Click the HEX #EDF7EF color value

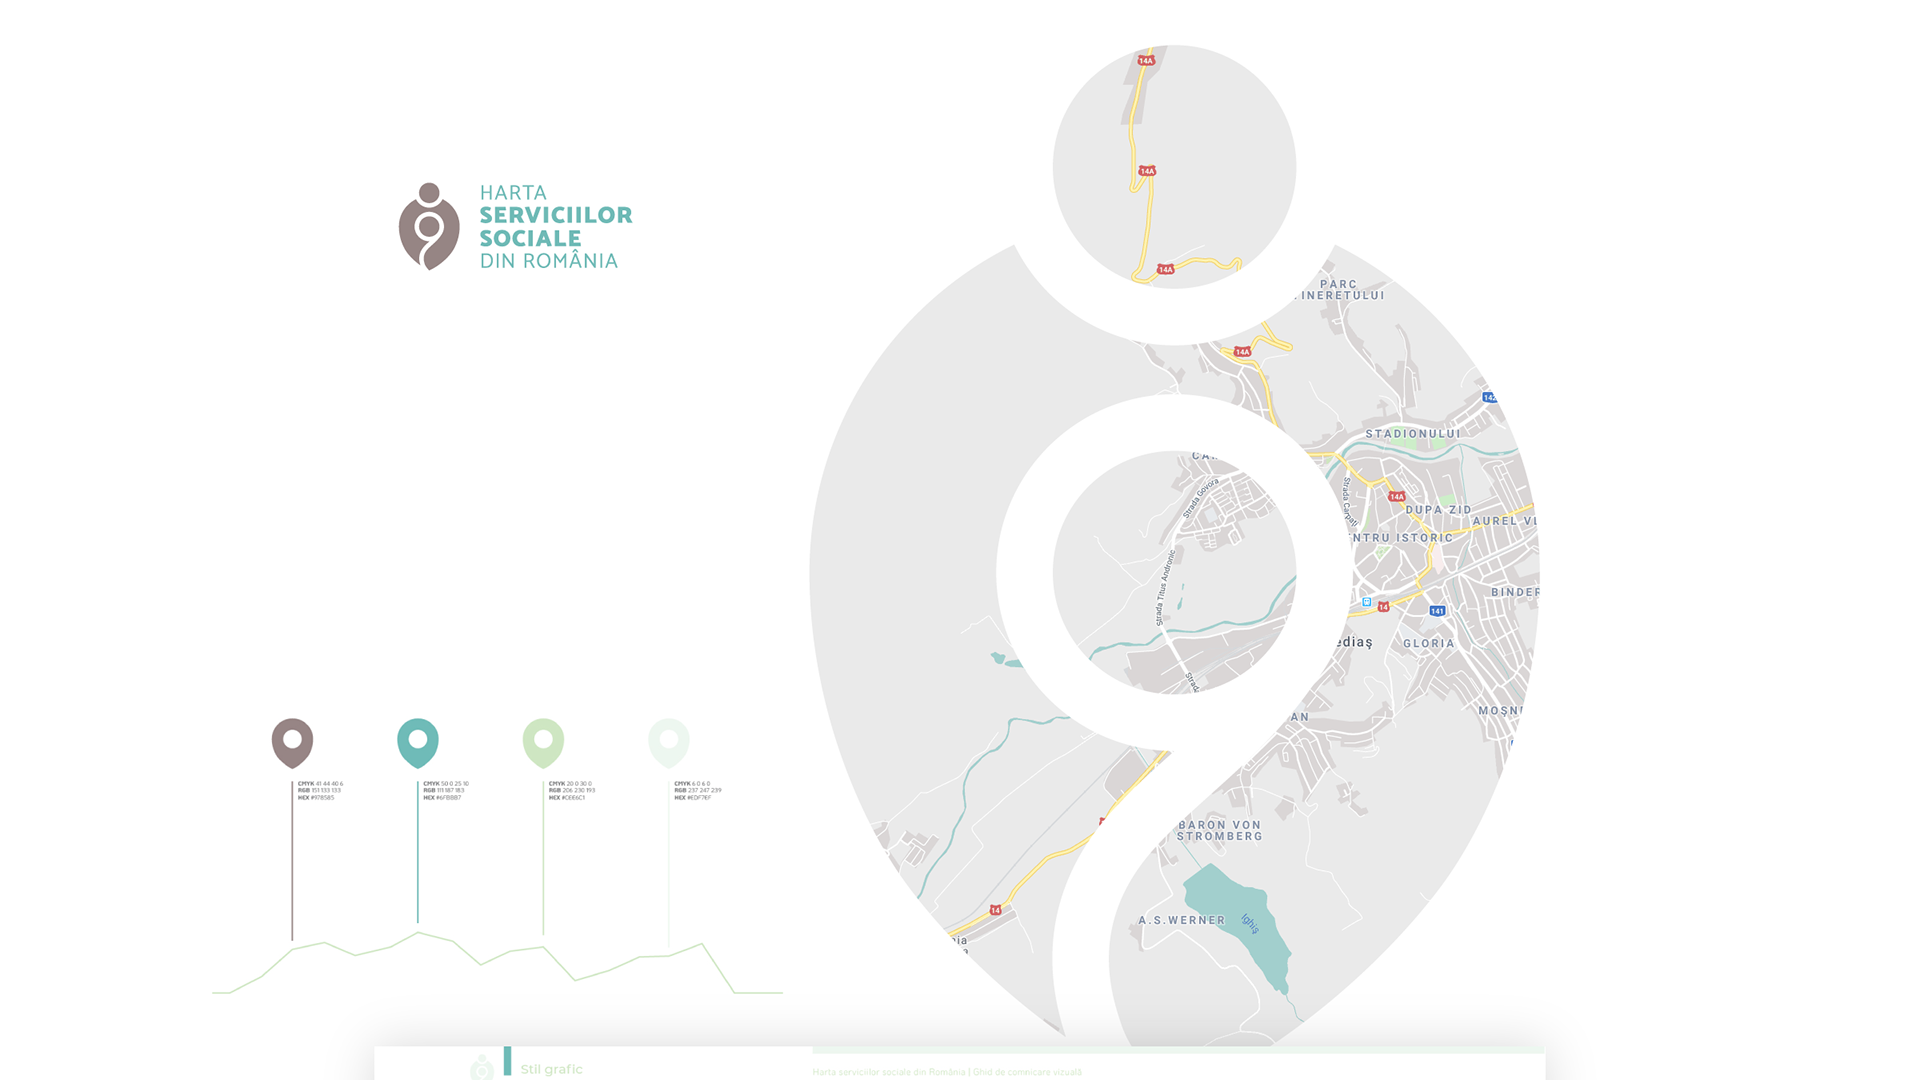pos(693,798)
